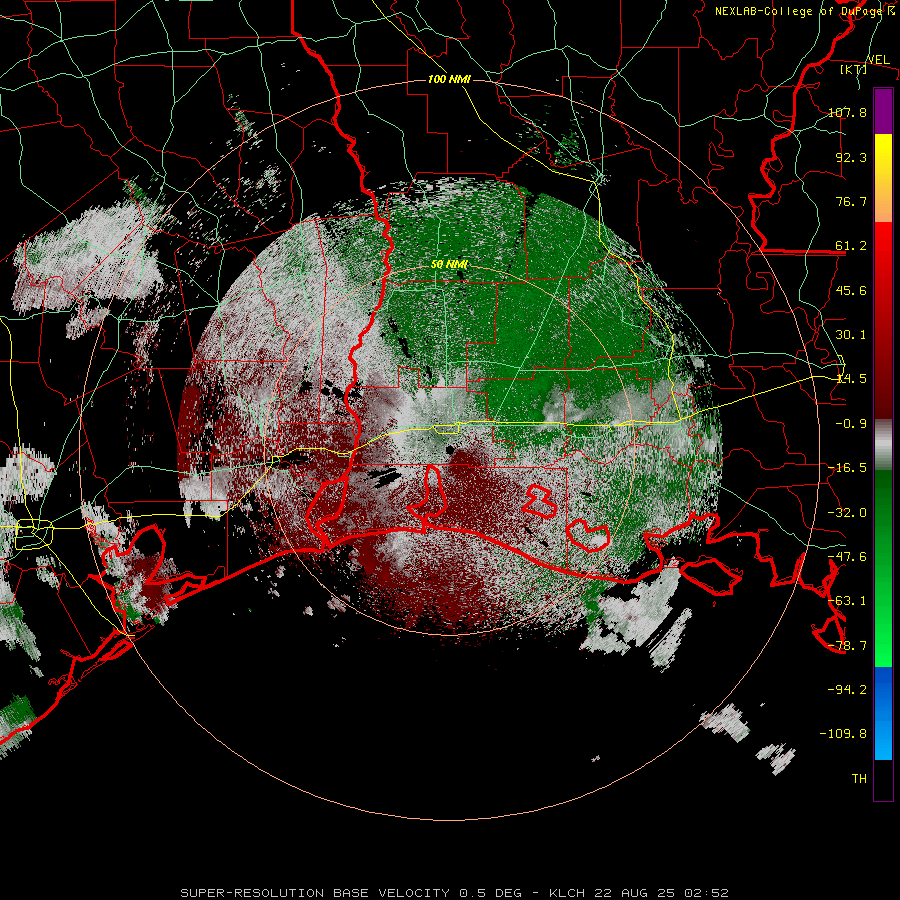Screen dimensions: 900x900
Task: Click the 76.7 velocity scale value
Action: coord(851,201)
